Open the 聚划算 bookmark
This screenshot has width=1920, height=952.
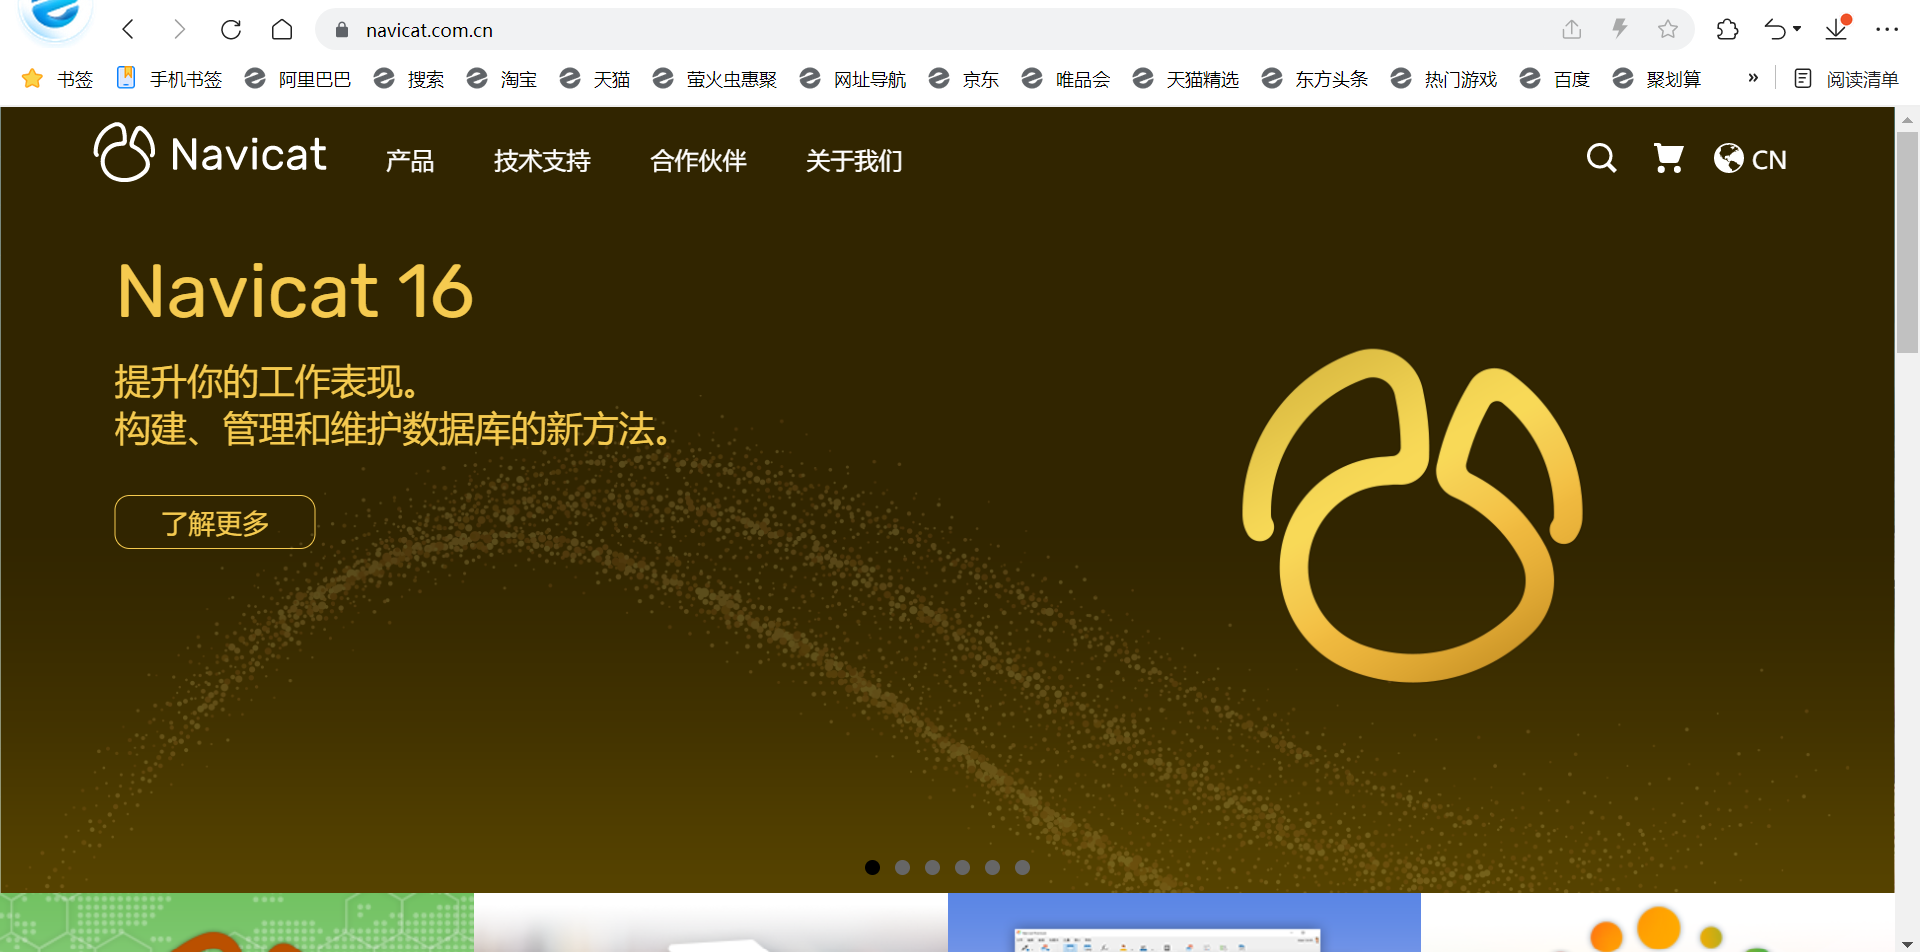pos(1656,78)
